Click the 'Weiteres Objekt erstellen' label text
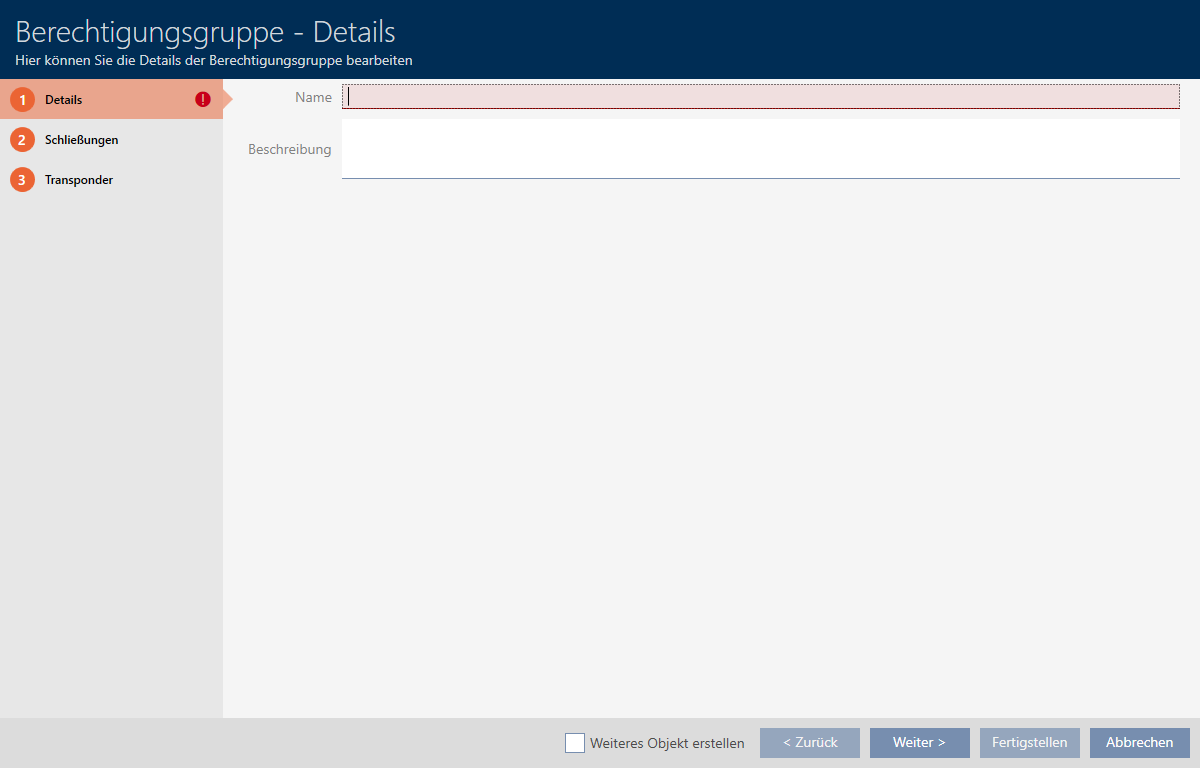The height and width of the screenshot is (768, 1200). pyautogui.click(x=667, y=743)
